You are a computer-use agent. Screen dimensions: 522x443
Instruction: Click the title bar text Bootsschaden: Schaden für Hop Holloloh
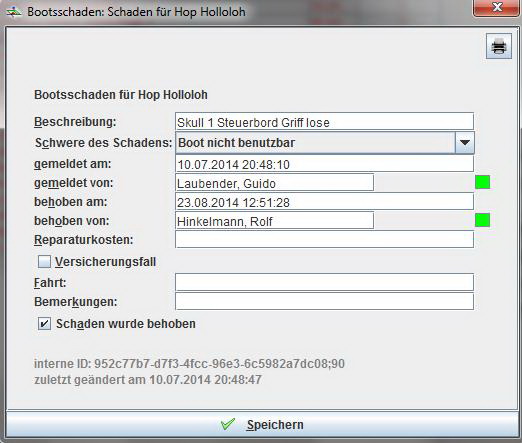point(136,12)
